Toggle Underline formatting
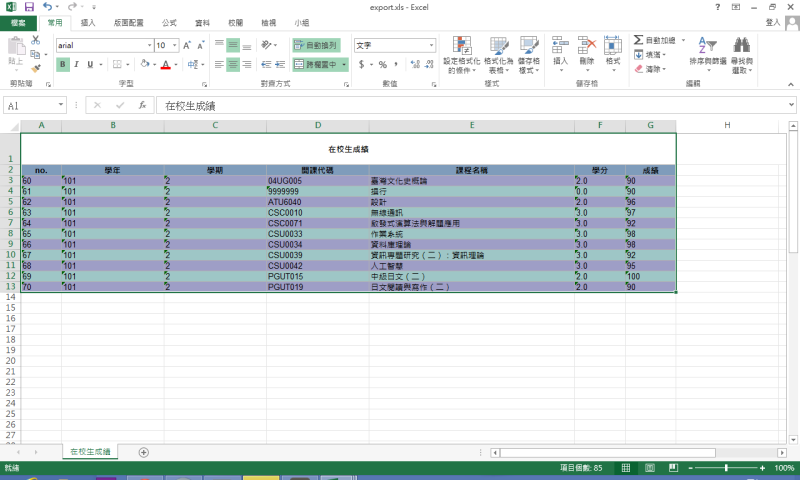This screenshot has height=480, width=800. (90, 64)
